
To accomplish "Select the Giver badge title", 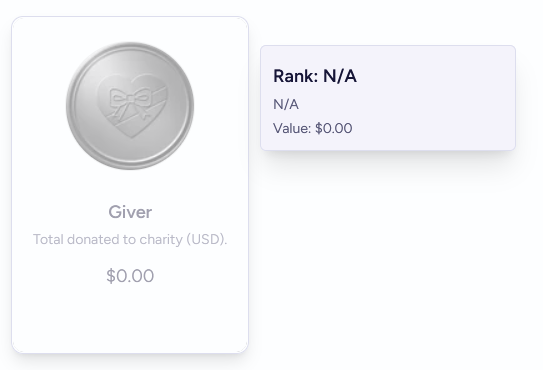I will pyautogui.click(x=130, y=212).
